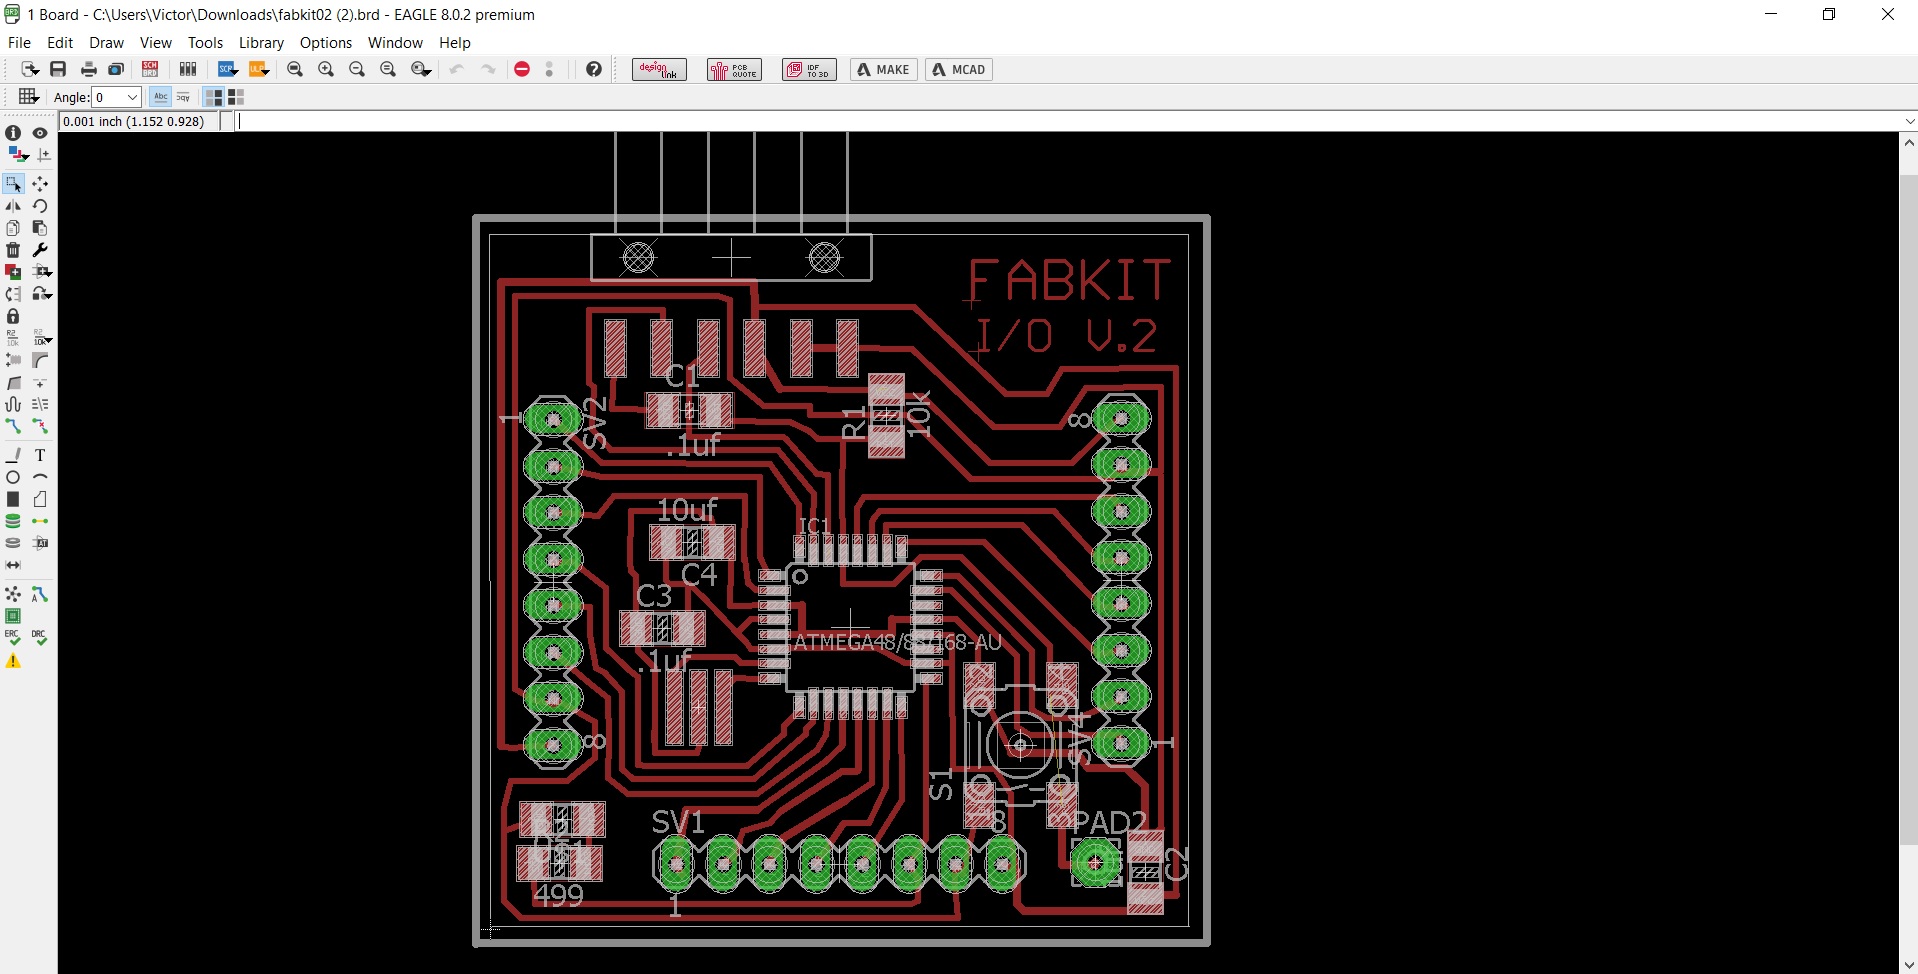Open the Edit menu
Image resolution: width=1918 pixels, height=974 pixels.
click(60, 43)
